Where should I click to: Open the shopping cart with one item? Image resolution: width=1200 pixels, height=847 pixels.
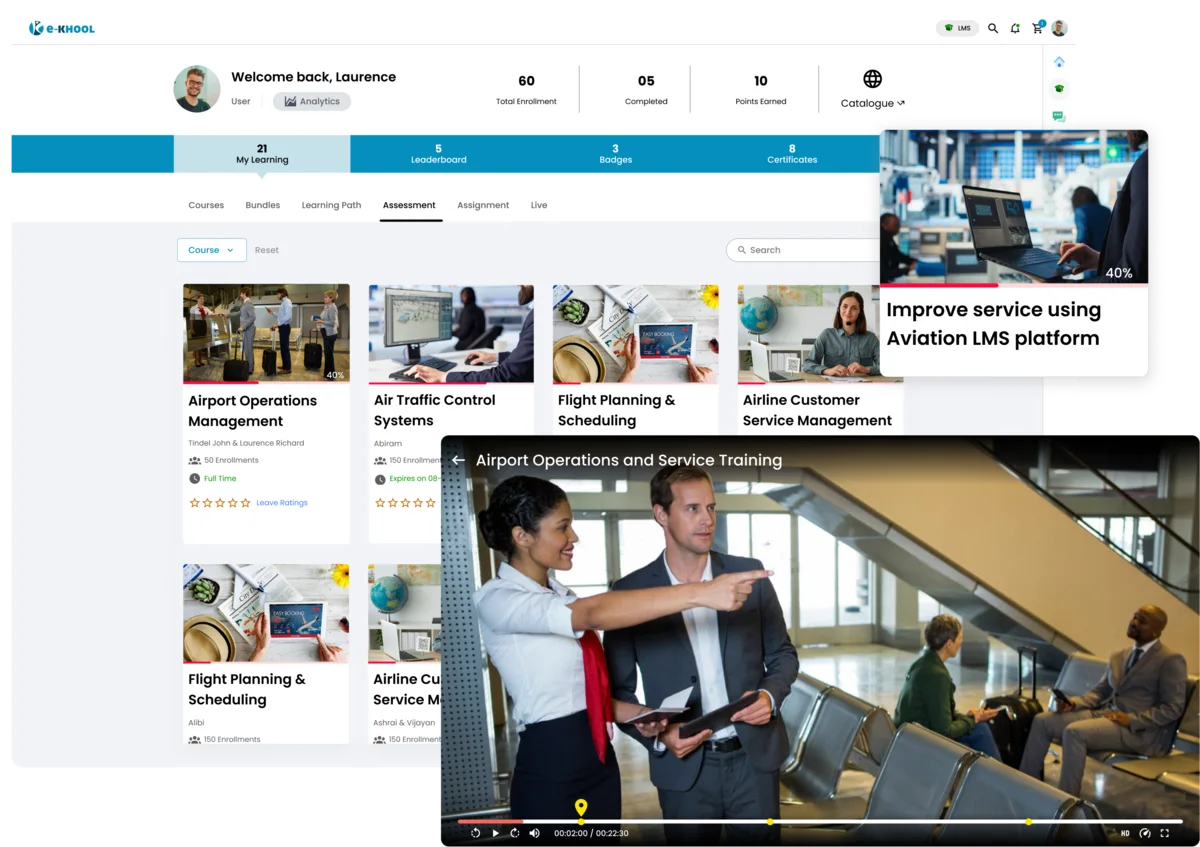point(1037,28)
